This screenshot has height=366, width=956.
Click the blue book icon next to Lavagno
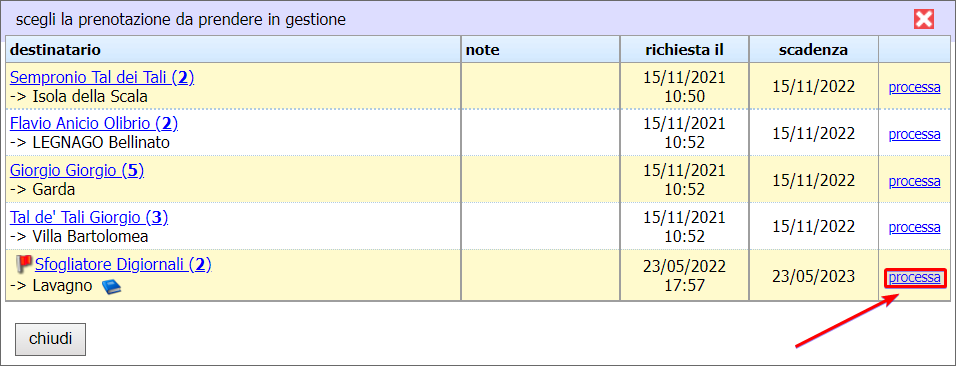point(112,286)
